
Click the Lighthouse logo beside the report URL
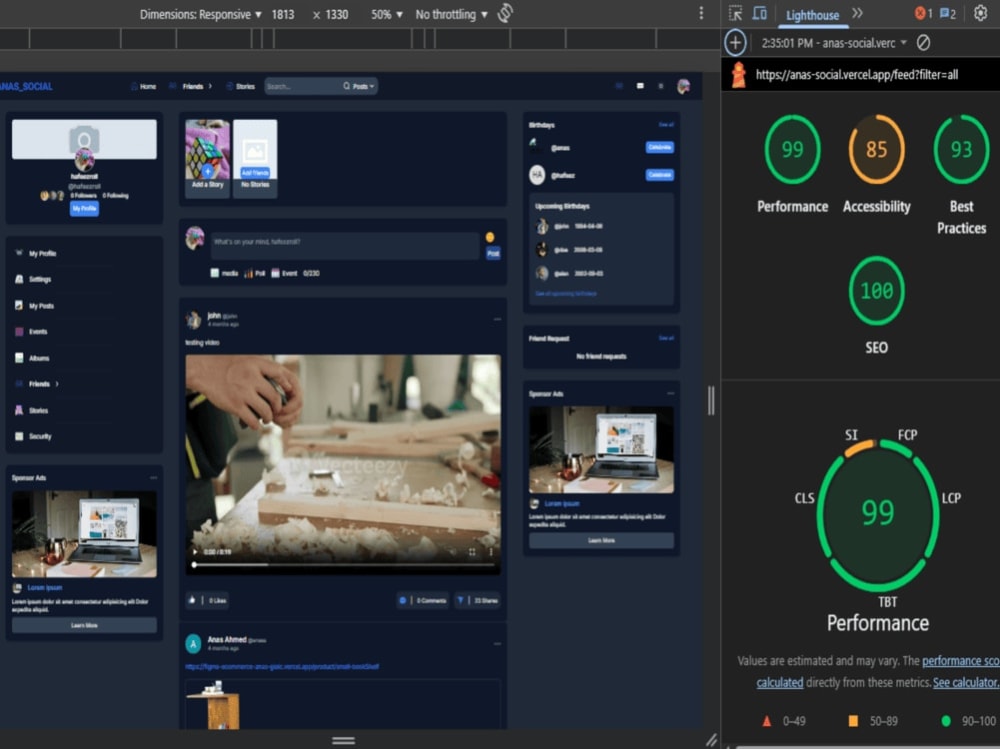click(739, 75)
